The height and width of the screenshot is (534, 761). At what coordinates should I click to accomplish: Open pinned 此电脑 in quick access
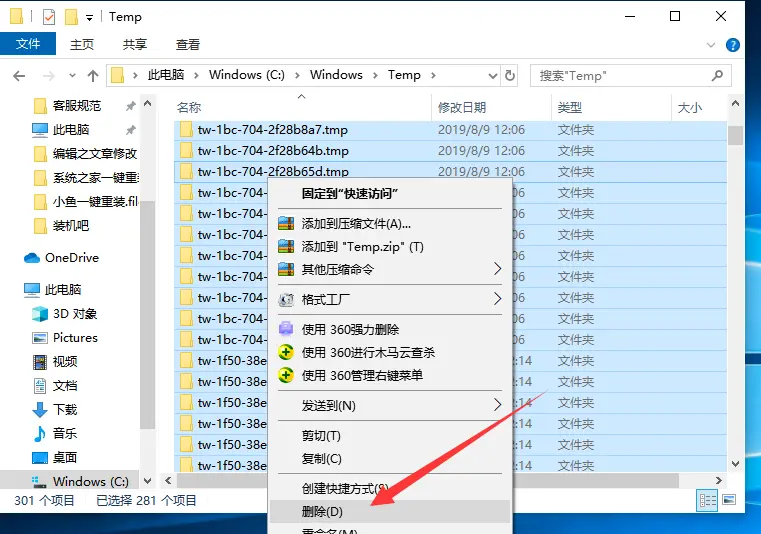(x=70, y=130)
